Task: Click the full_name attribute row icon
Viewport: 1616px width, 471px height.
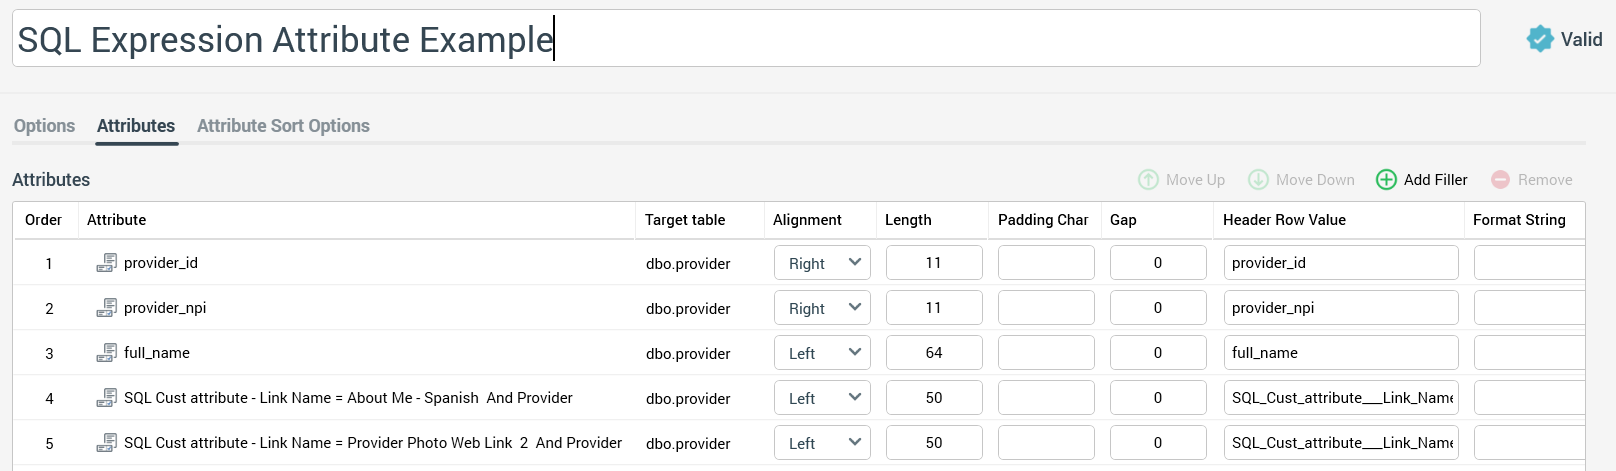Action: click(x=106, y=353)
